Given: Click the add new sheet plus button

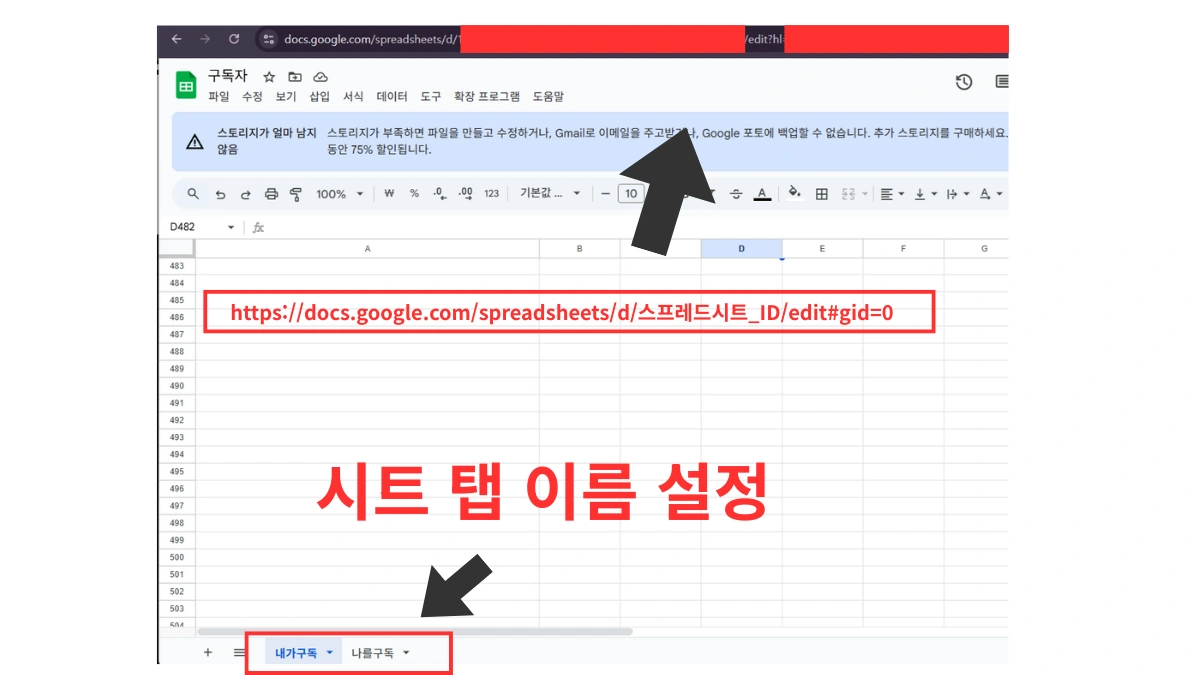Looking at the screenshot, I should [208, 652].
